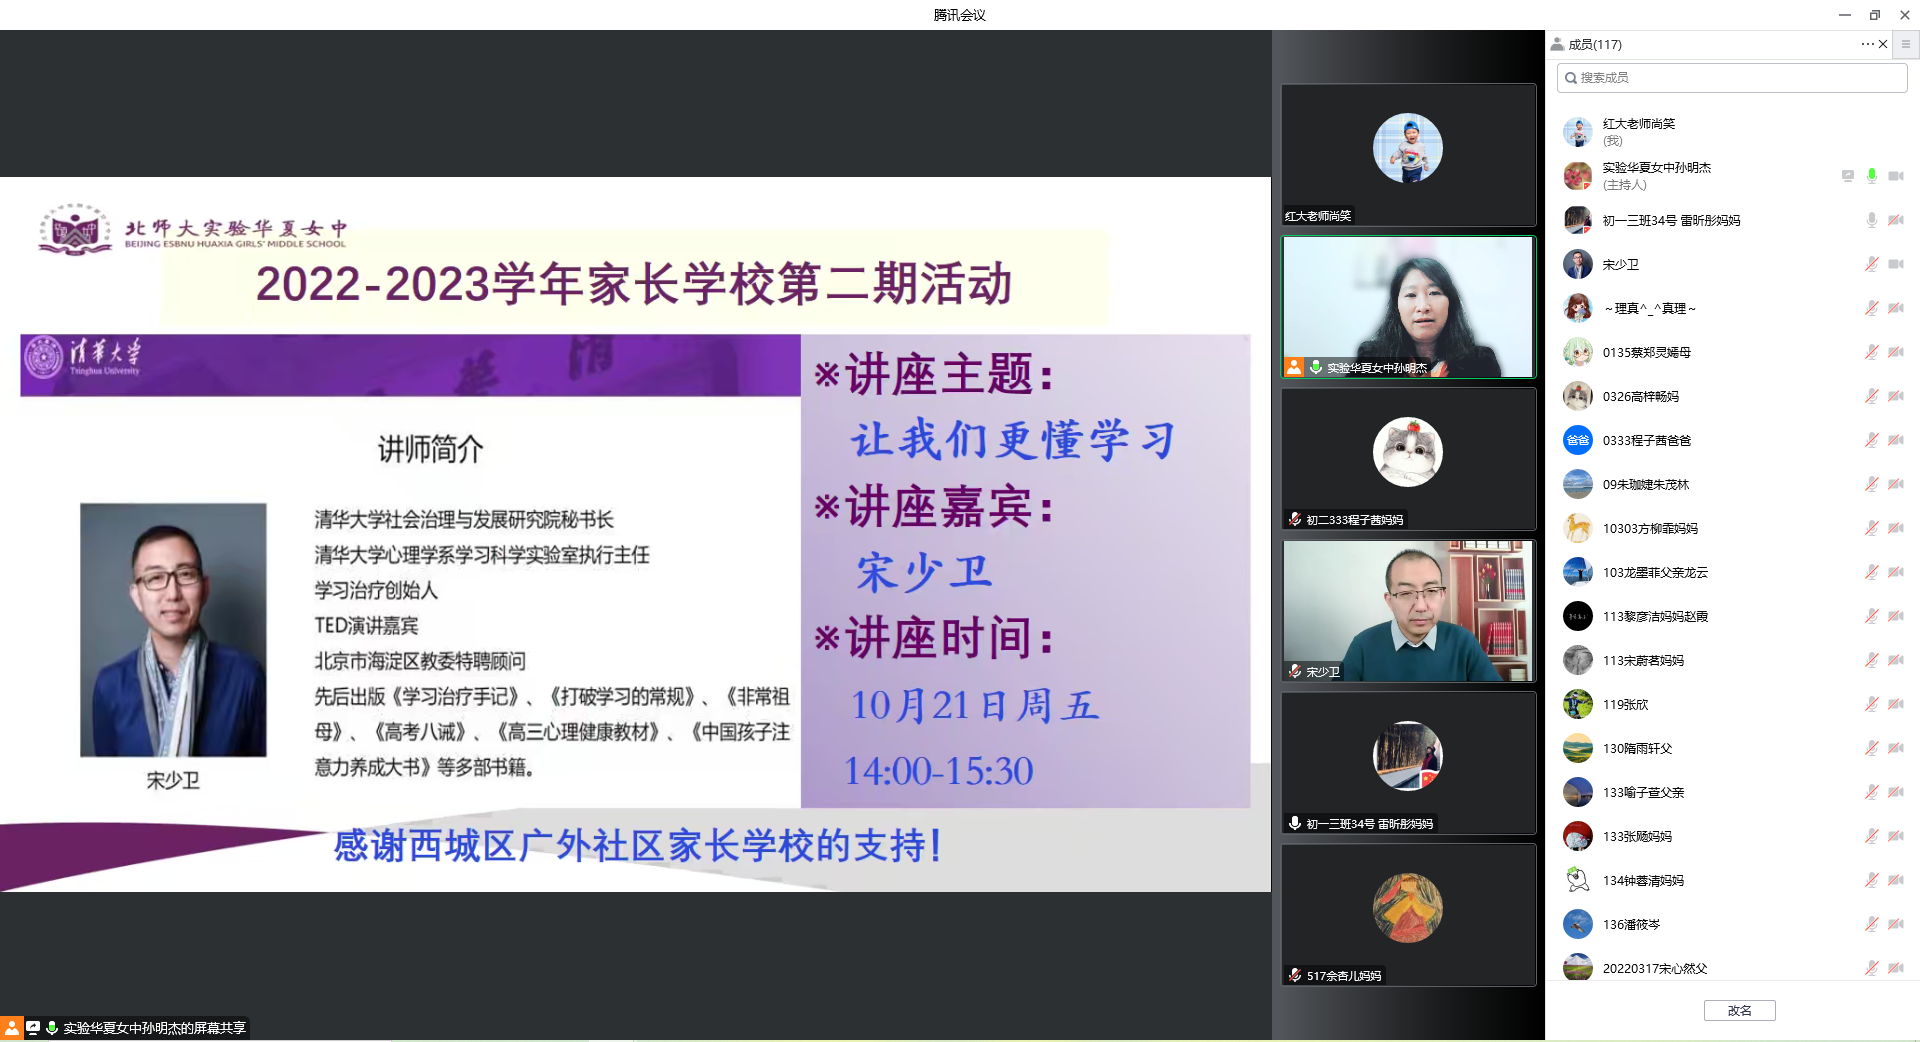Click the 改名 rename button
This screenshot has width=1920, height=1042.
point(1739,1010)
